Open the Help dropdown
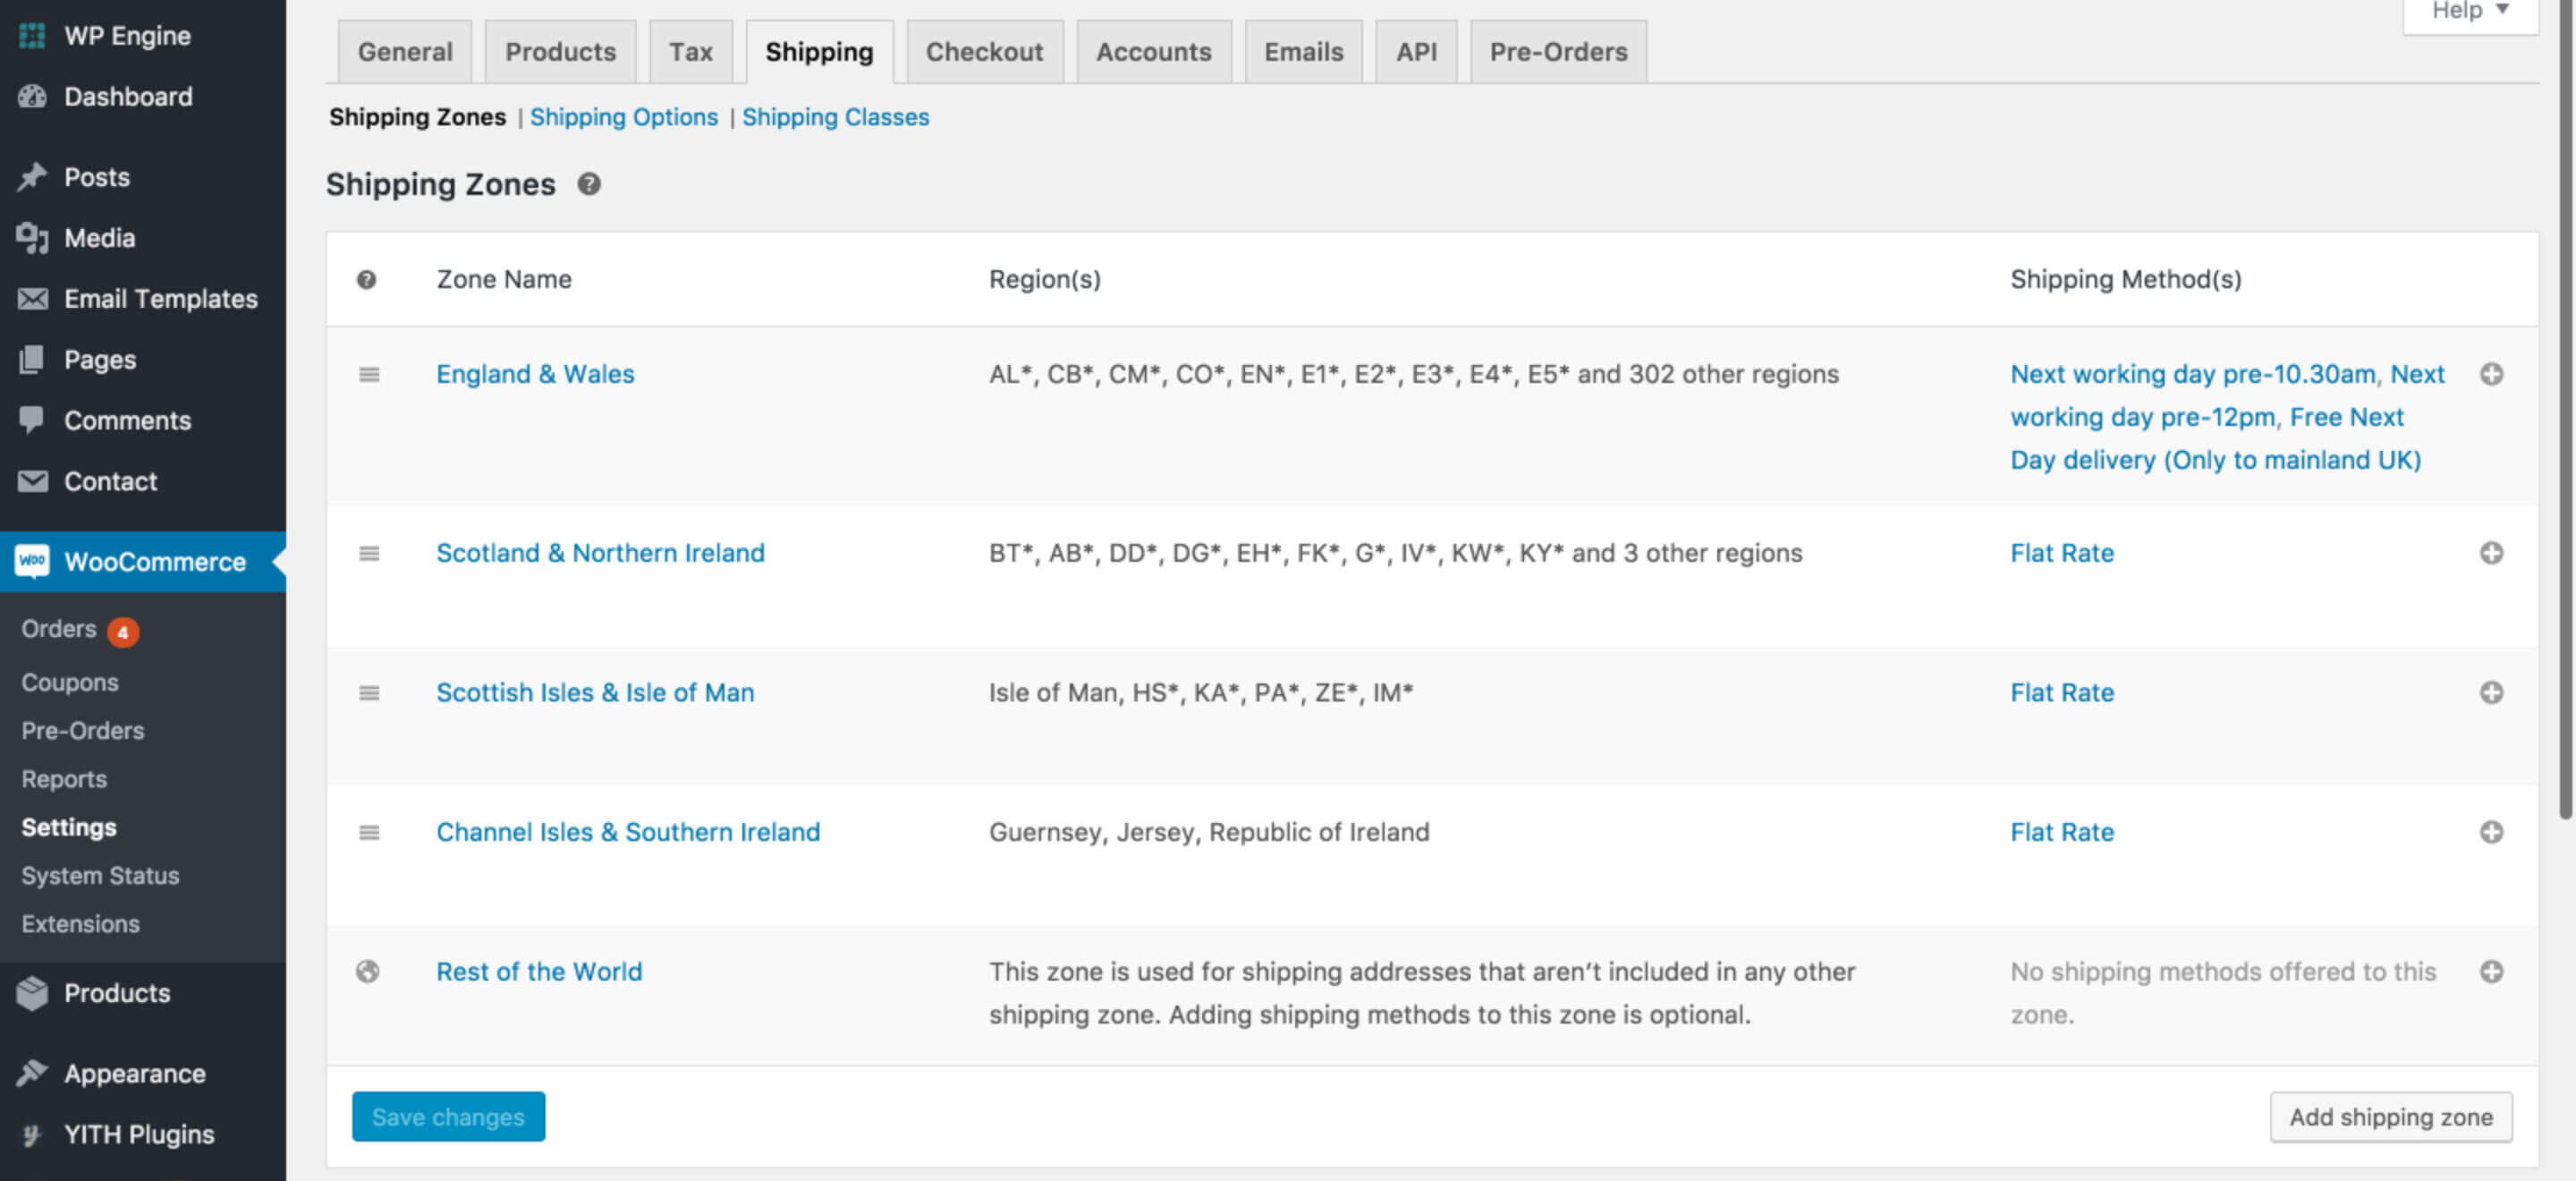This screenshot has height=1181, width=2576. tap(2469, 12)
